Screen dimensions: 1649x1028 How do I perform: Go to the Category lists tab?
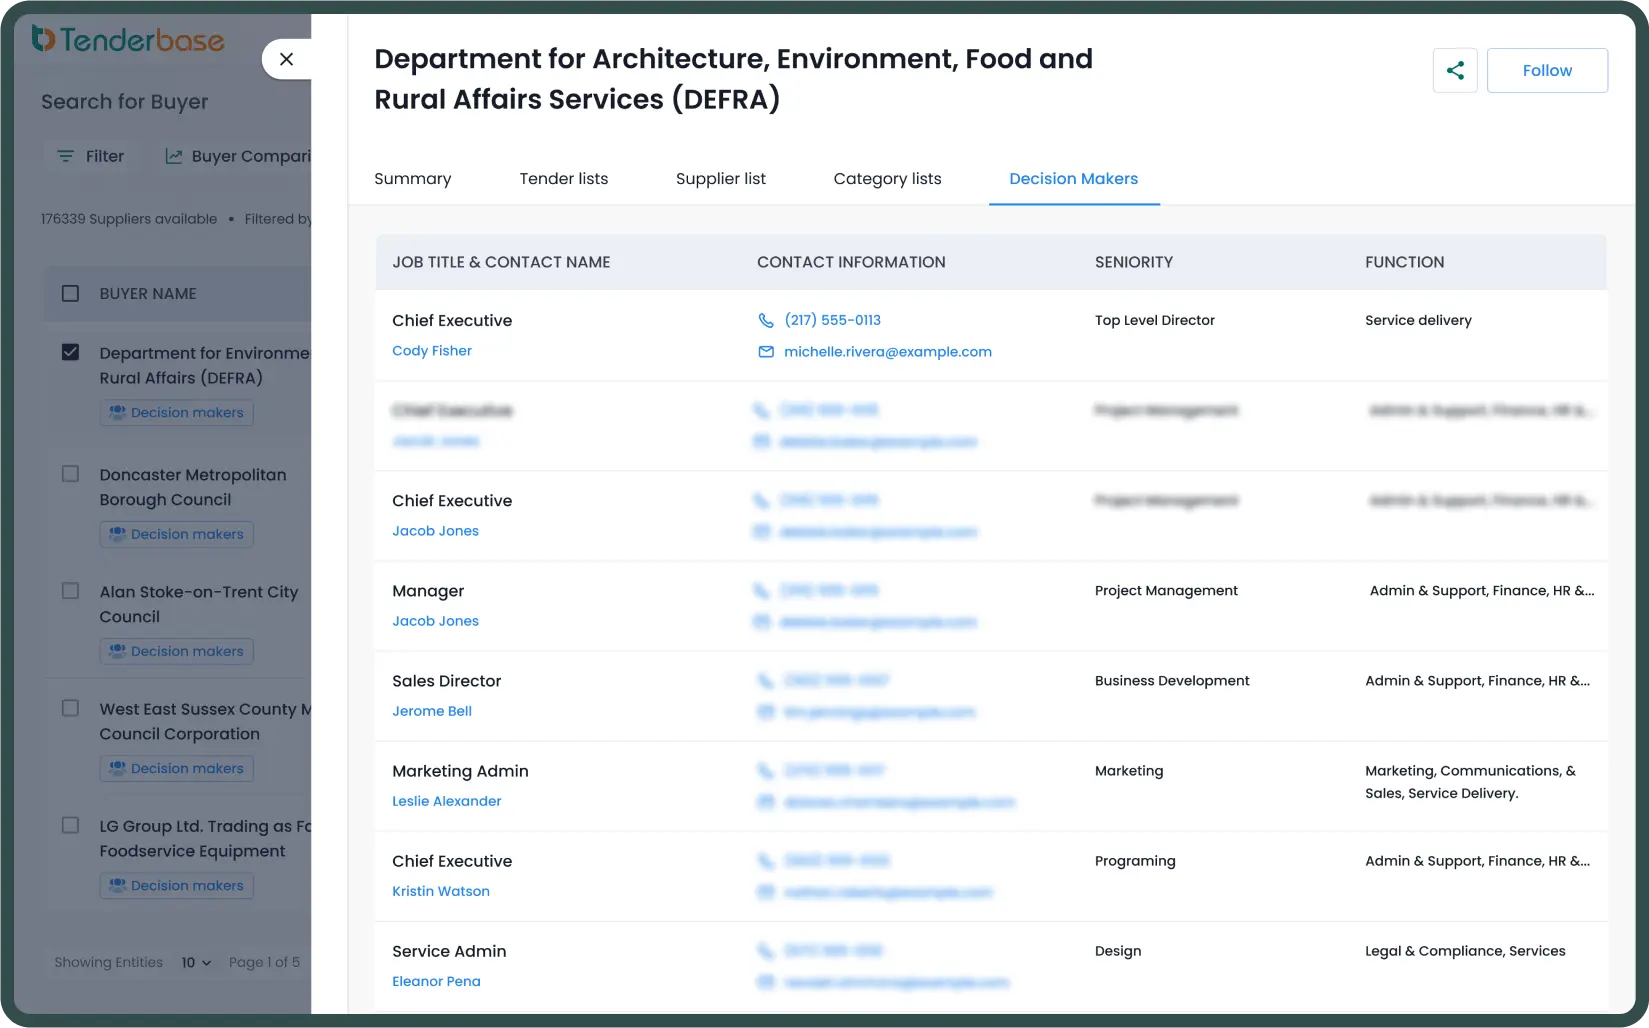[887, 179]
